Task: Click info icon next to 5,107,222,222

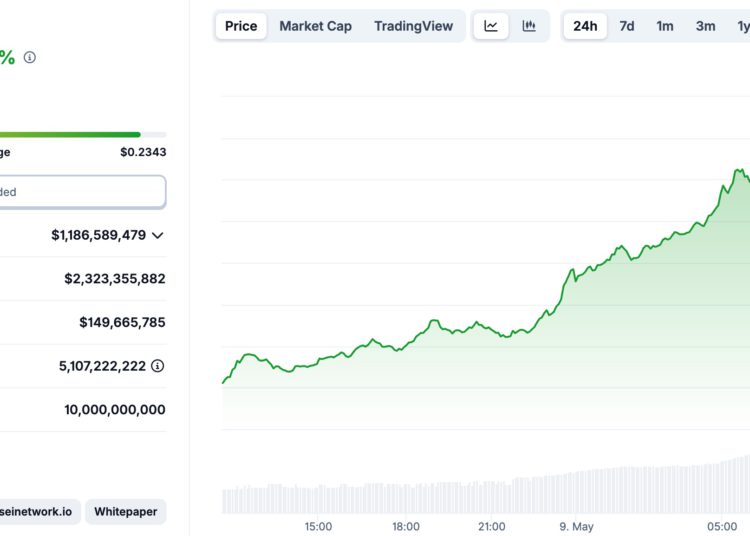Action: [x=158, y=366]
